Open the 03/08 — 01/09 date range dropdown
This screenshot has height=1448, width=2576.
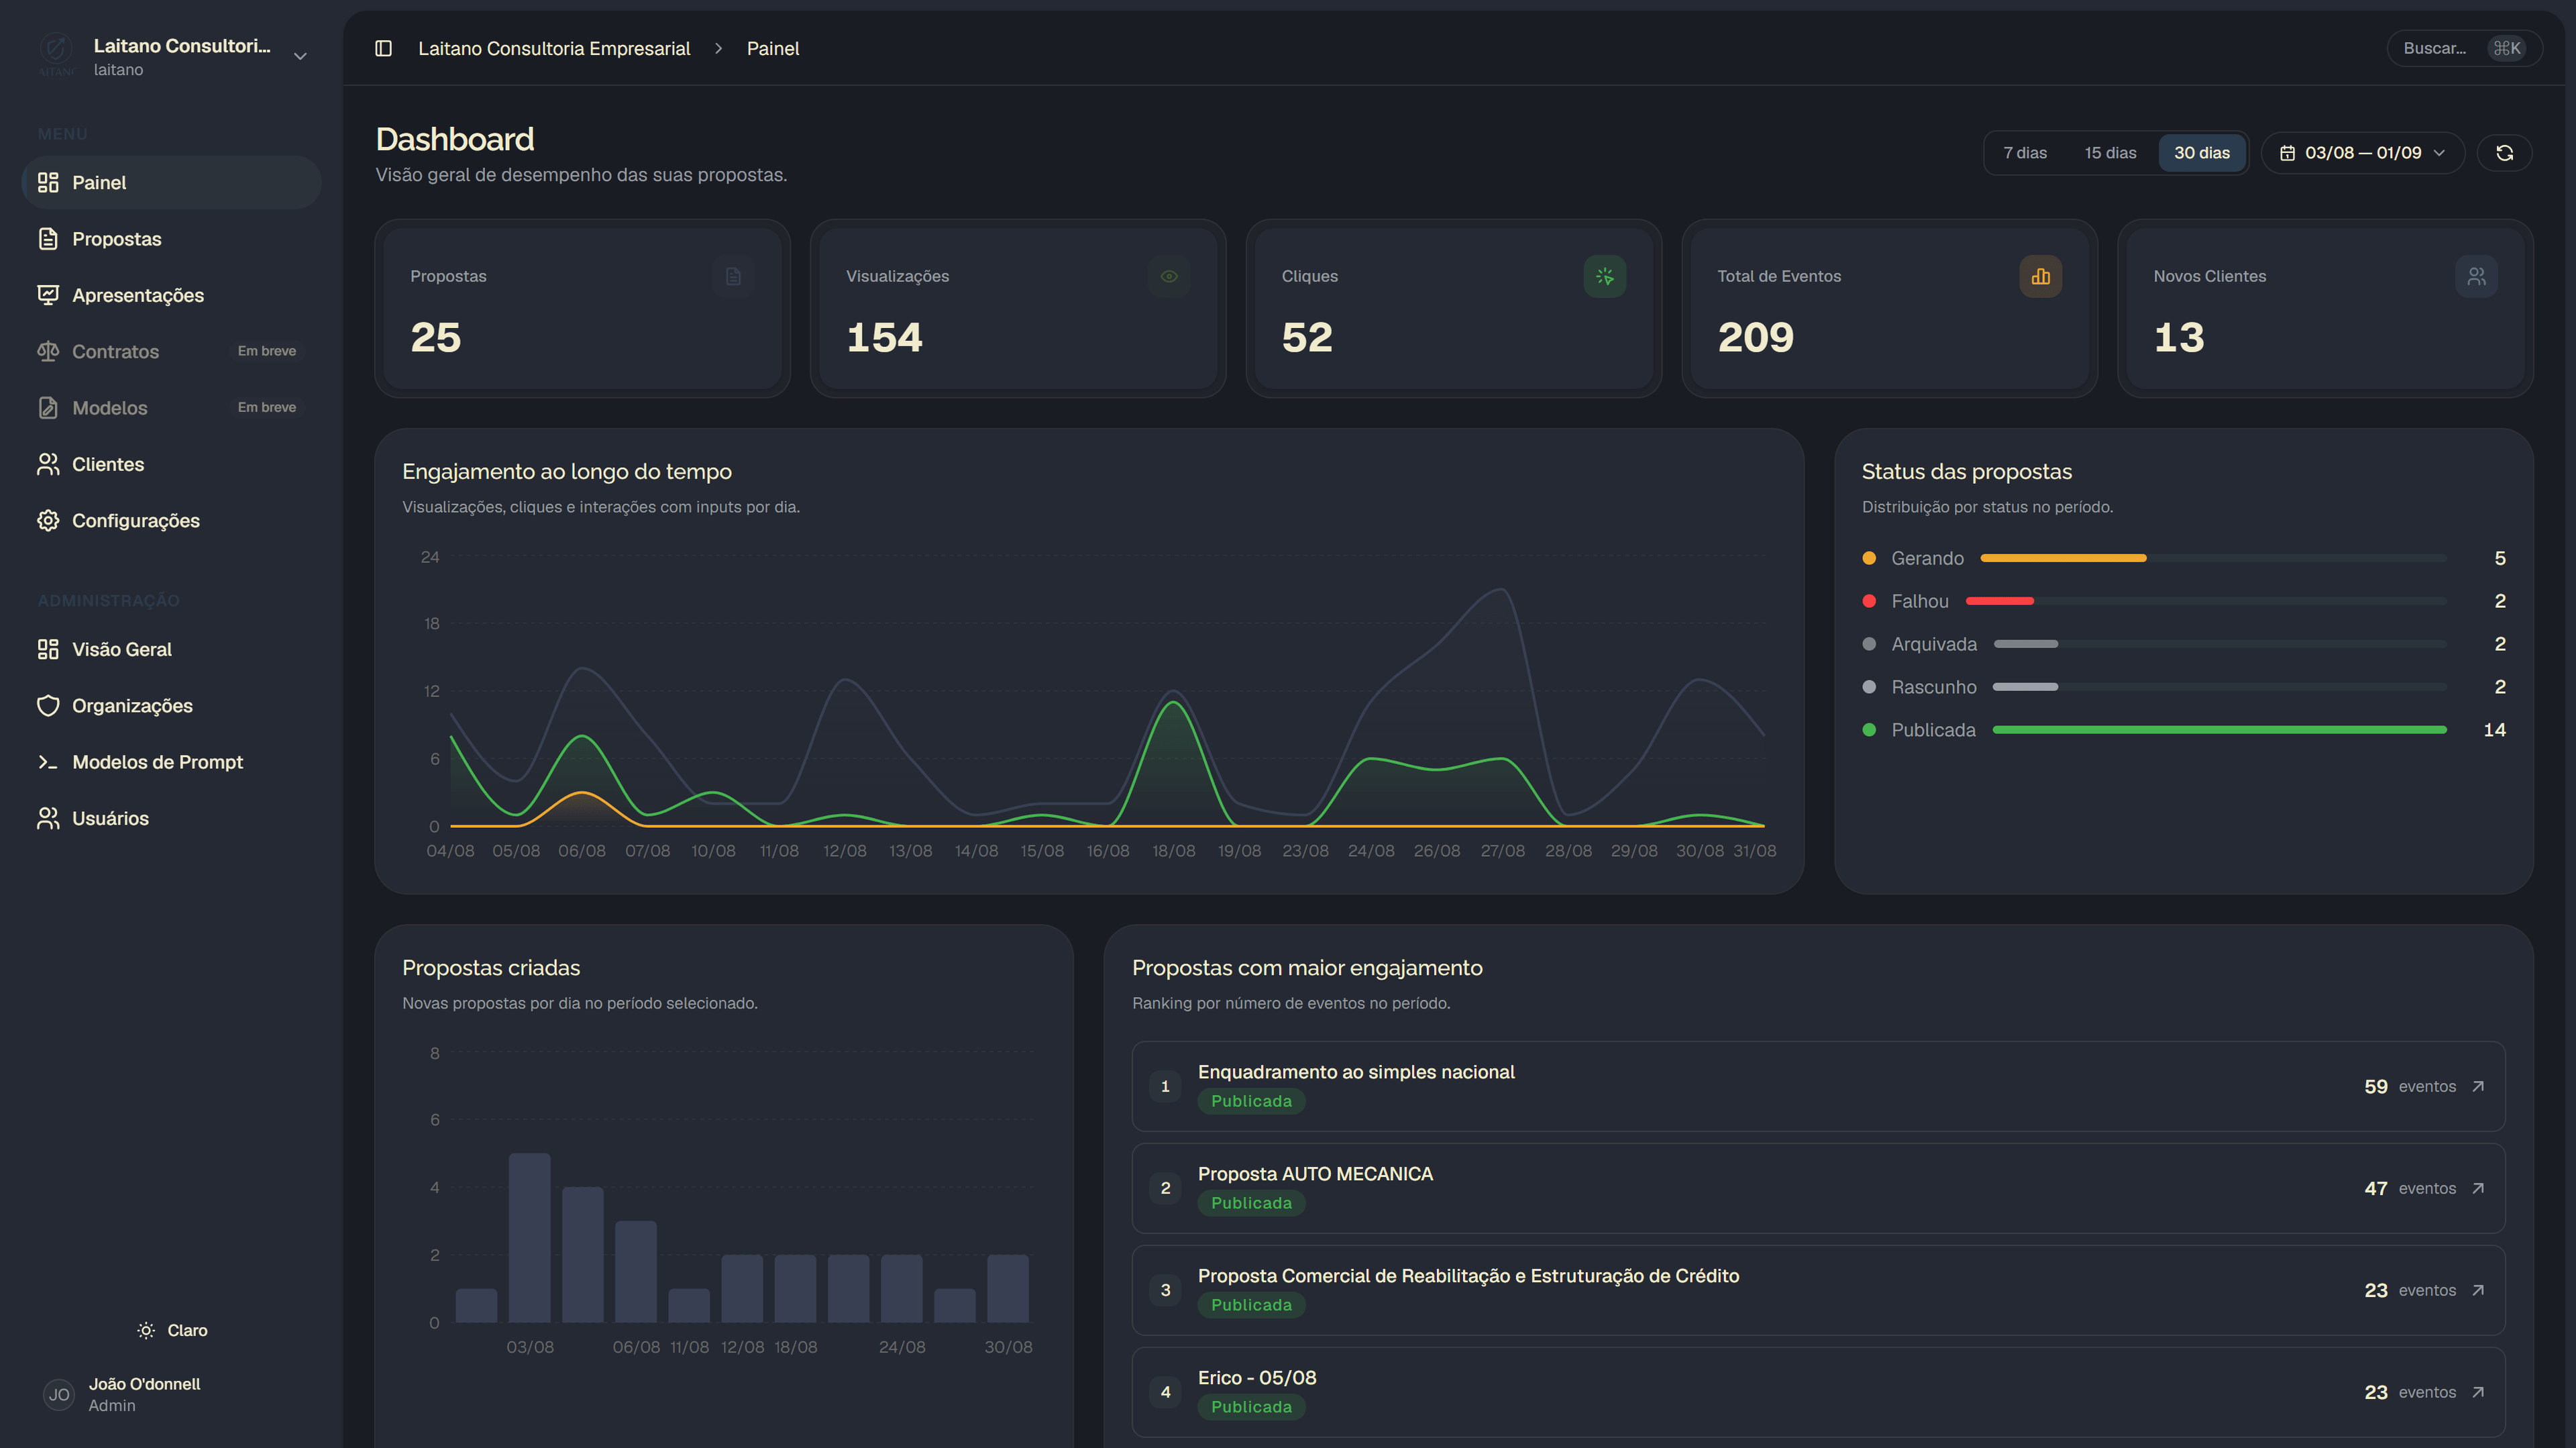[x=2363, y=153]
